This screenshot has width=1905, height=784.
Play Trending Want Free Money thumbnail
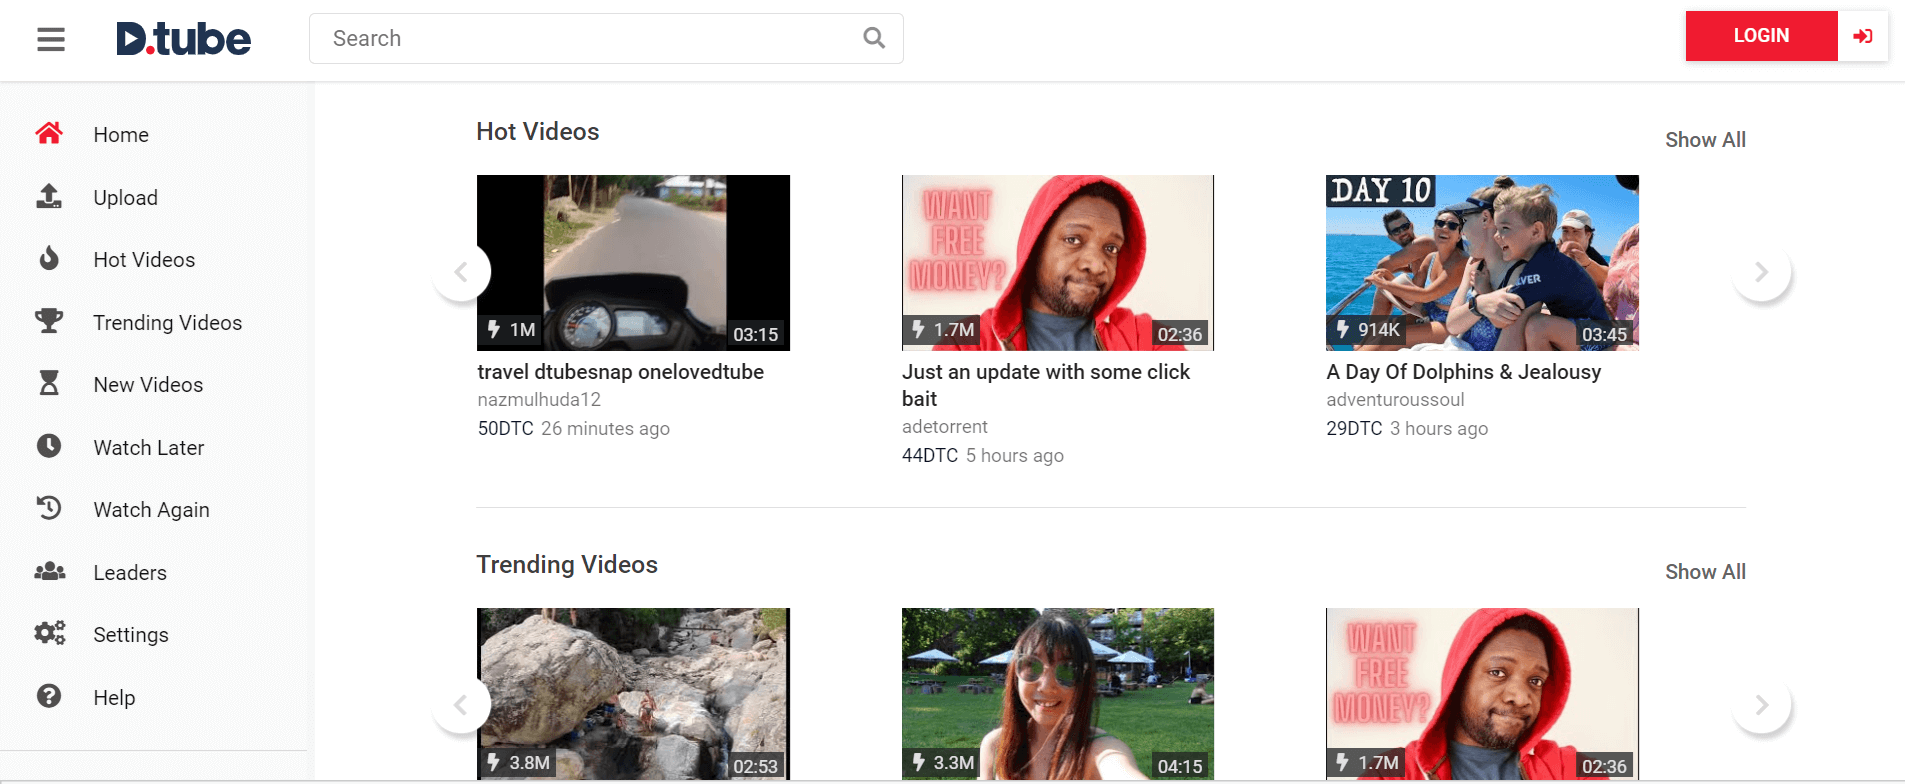click(x=1482, y=694)
